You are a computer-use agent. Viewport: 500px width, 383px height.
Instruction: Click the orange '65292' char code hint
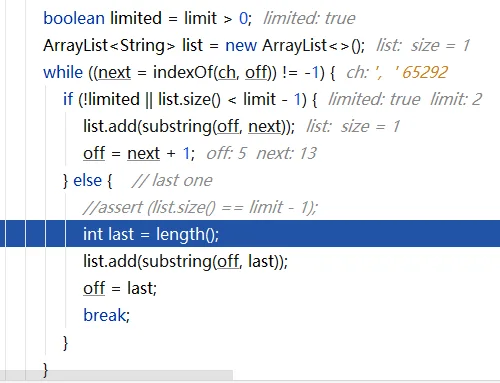tap(425, 72)
